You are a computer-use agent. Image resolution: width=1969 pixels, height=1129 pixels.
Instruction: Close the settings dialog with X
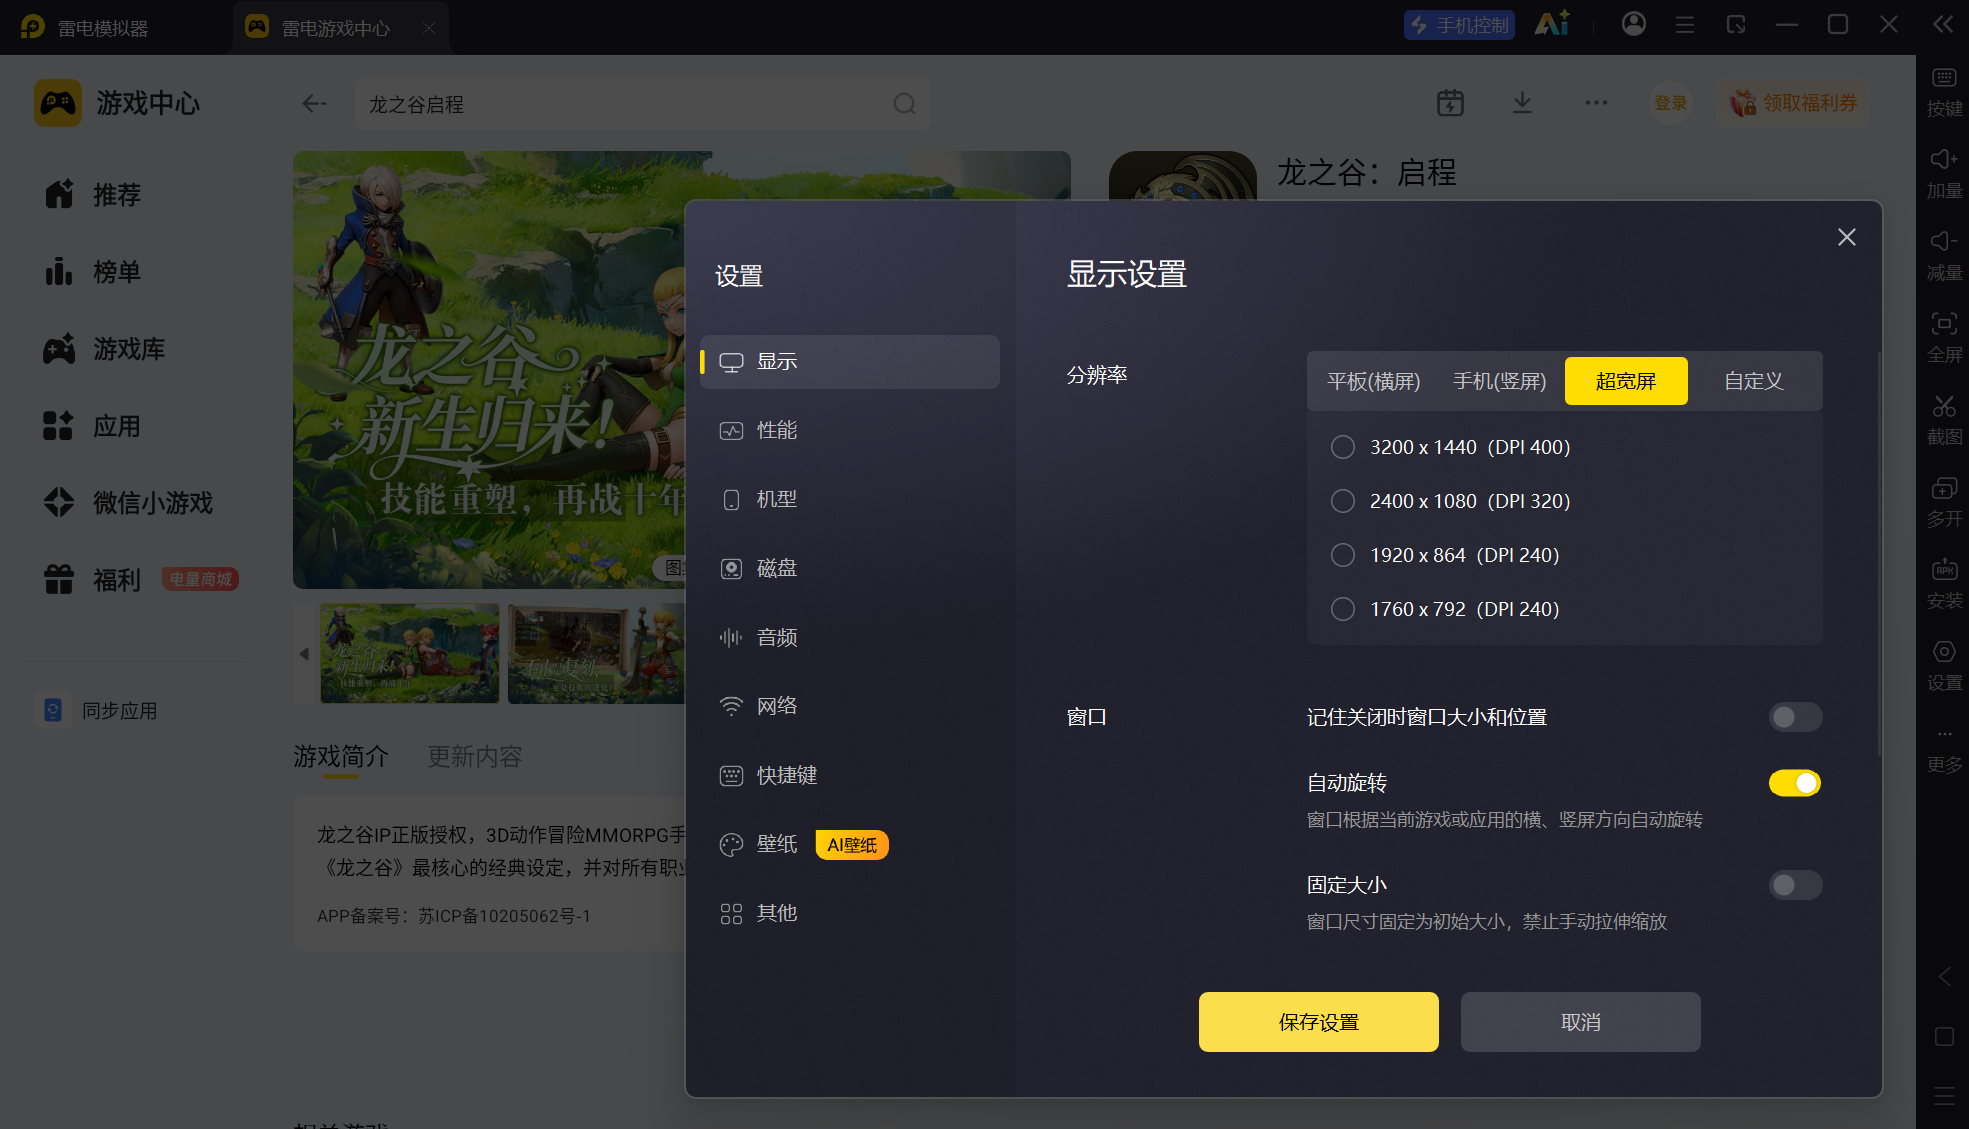[1846, 237]
